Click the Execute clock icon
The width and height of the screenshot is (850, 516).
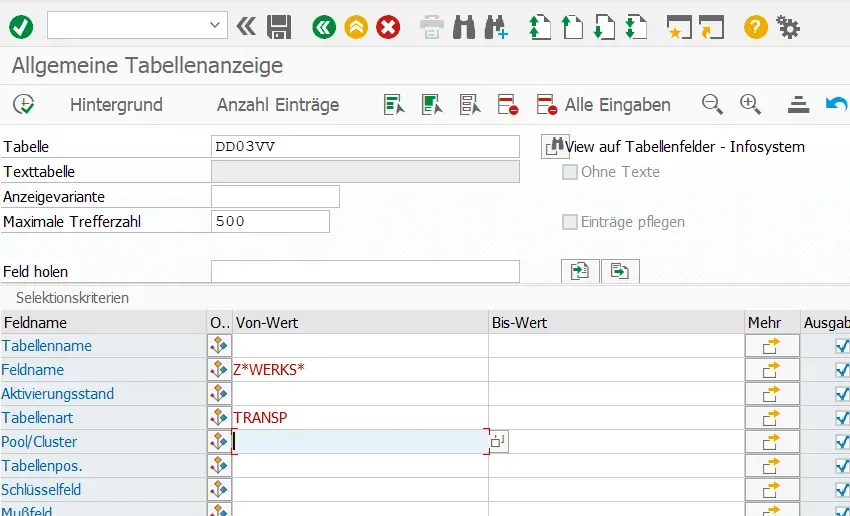[23, 104]
